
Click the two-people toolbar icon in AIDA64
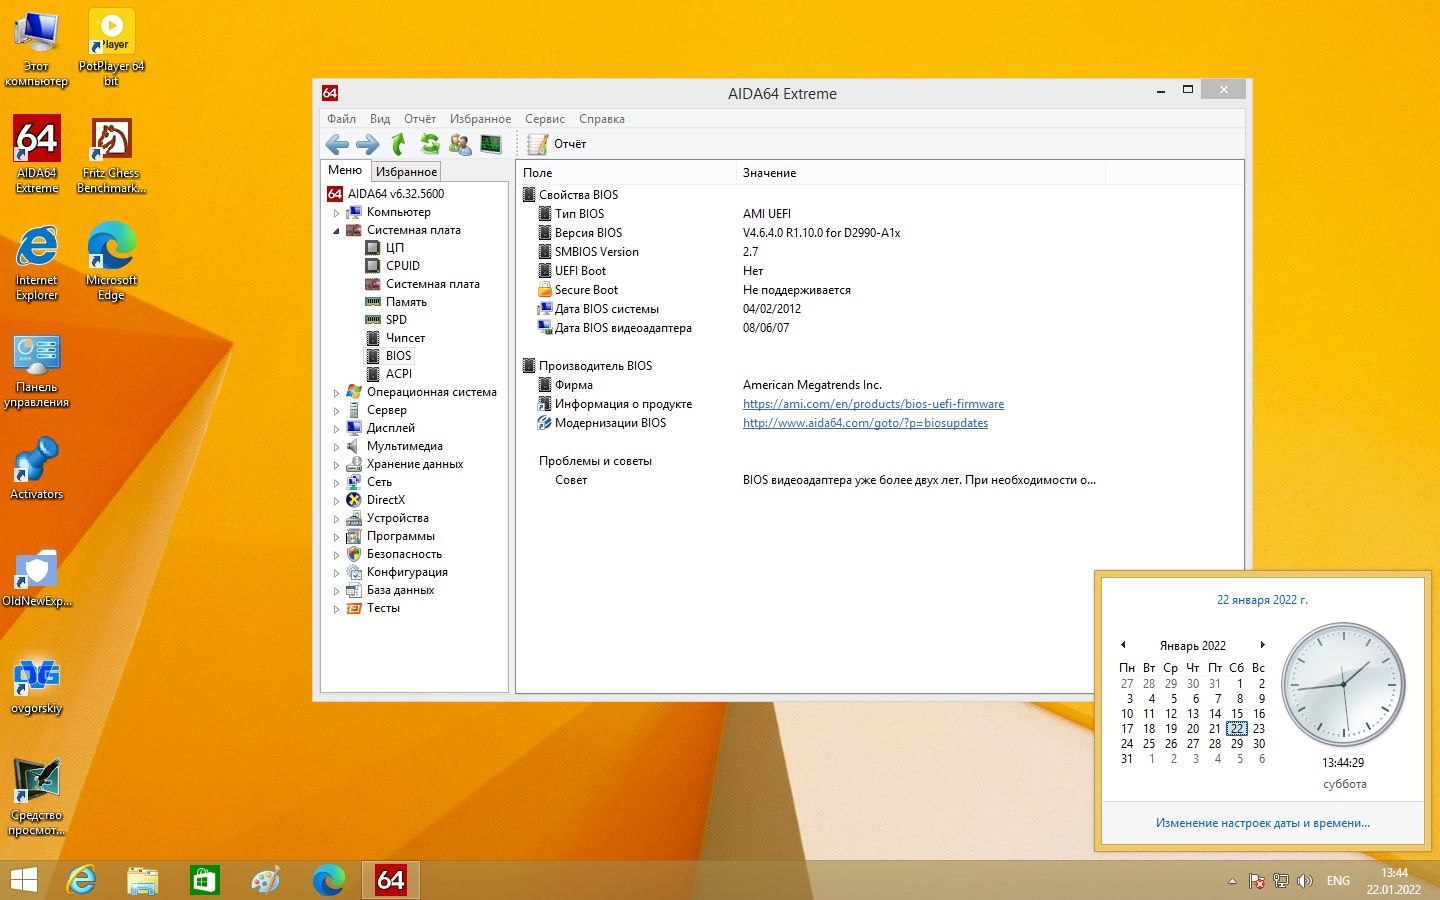point(460,144)
